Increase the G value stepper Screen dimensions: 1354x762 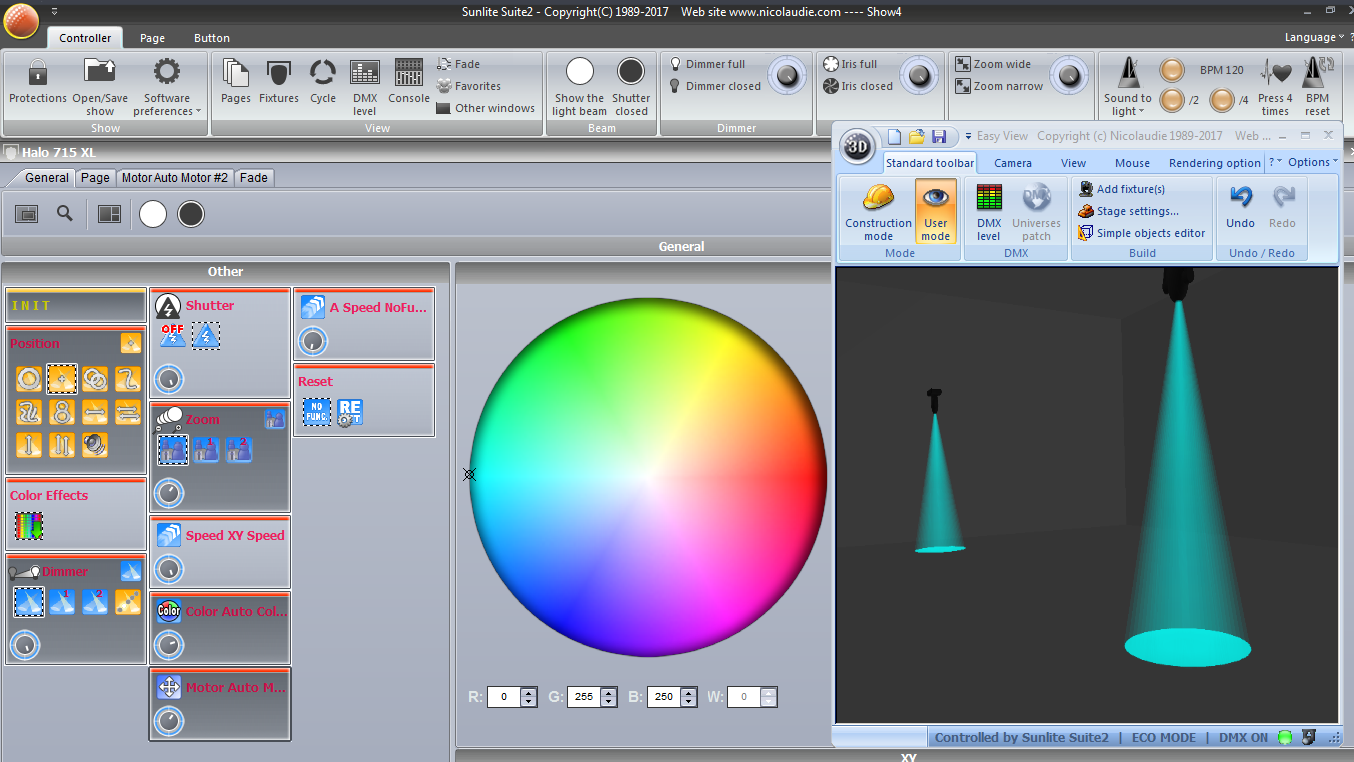tap(608, 692)
